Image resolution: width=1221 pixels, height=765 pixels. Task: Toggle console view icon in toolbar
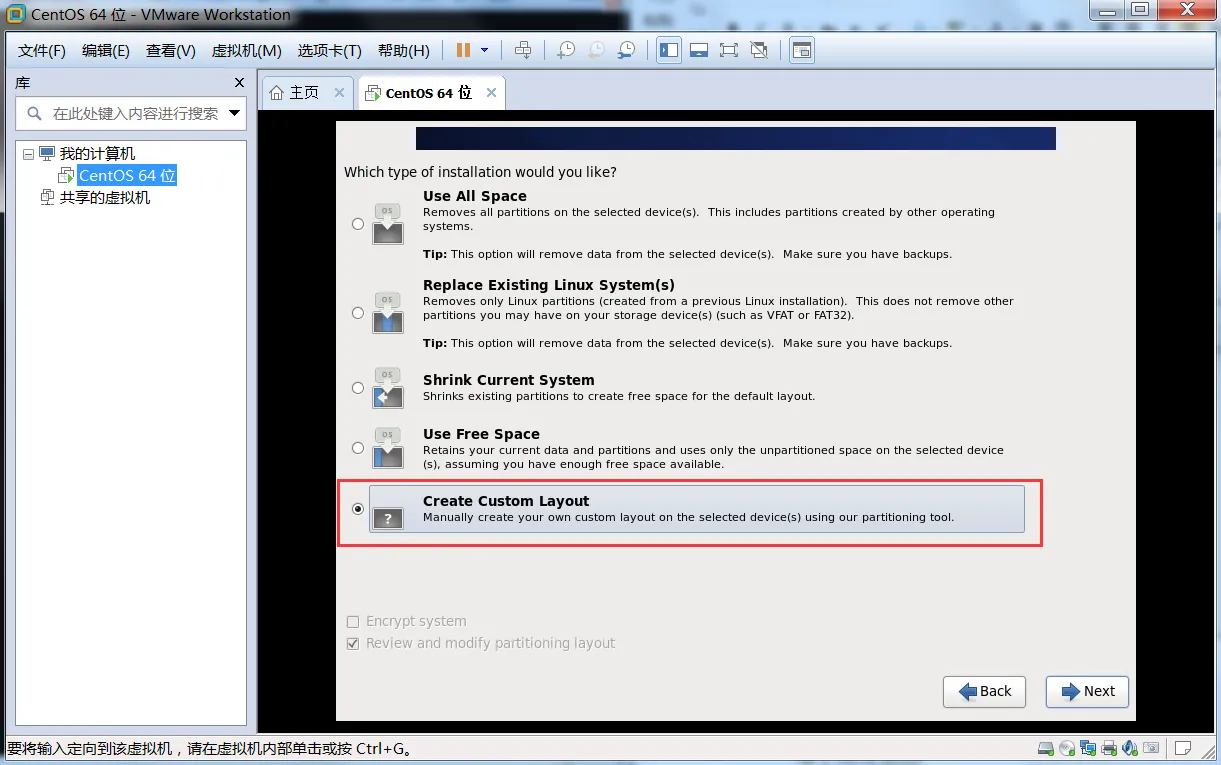click(802, 50)
